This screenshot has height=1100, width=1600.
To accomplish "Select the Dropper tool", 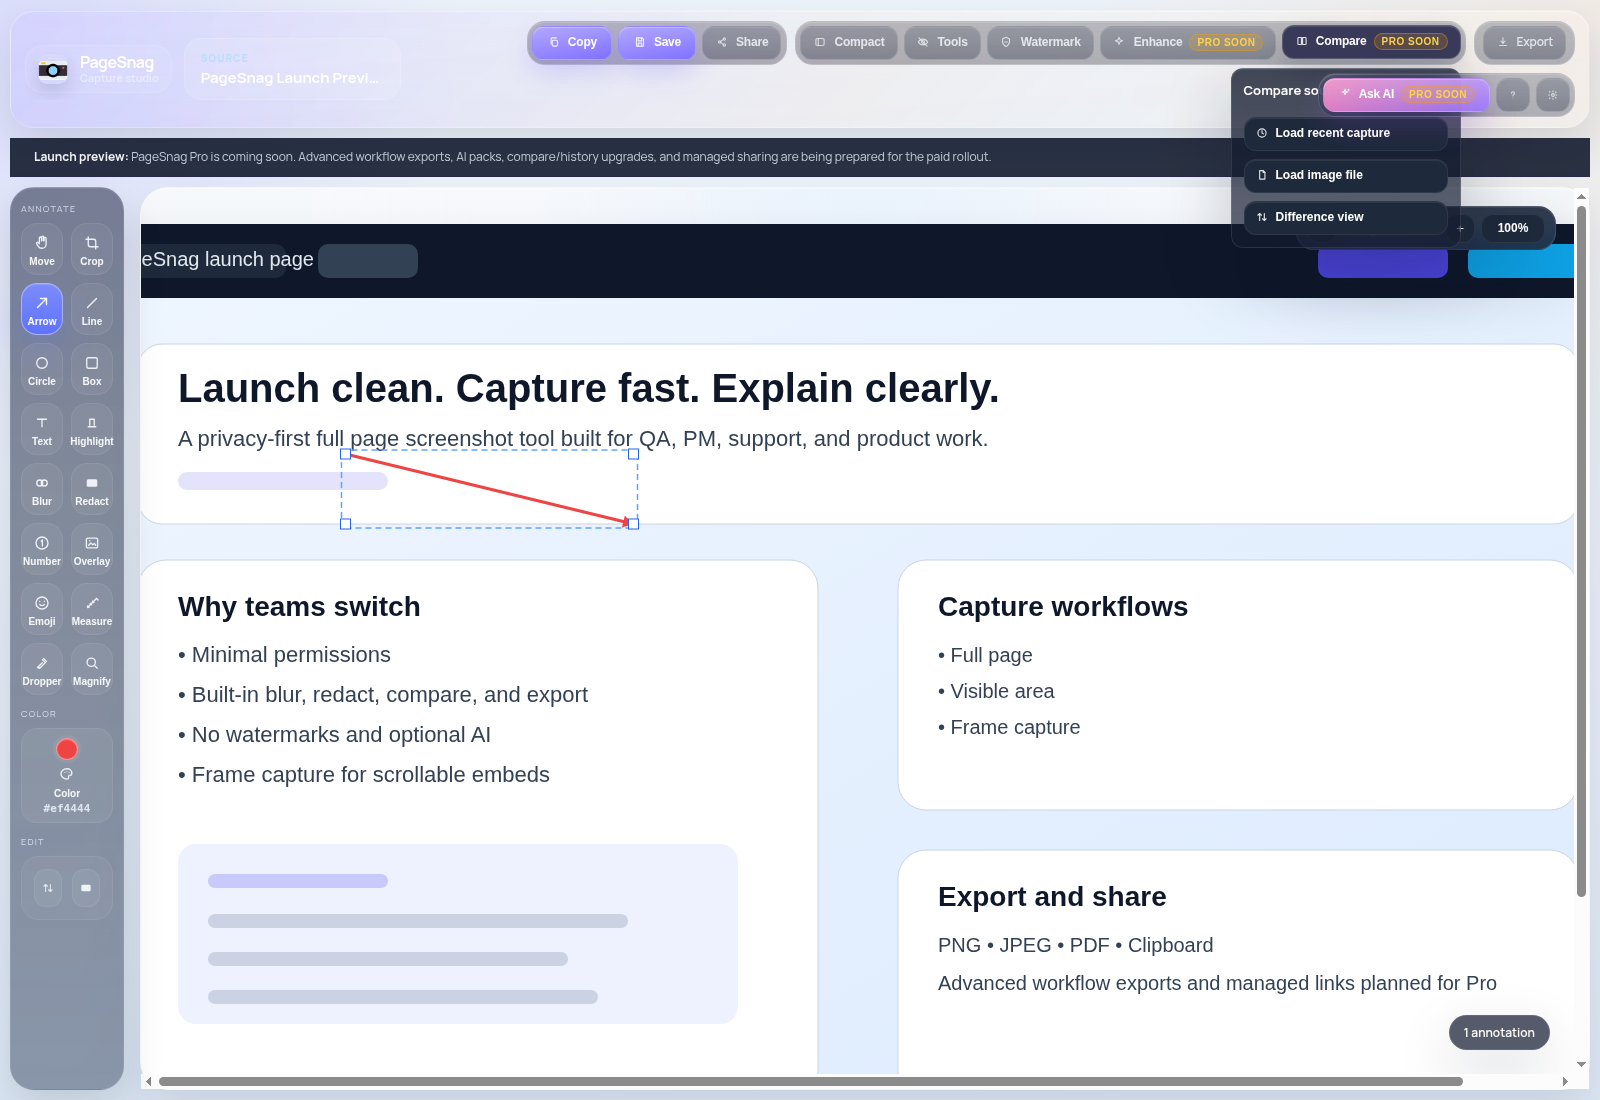I will tap(42, 669).
